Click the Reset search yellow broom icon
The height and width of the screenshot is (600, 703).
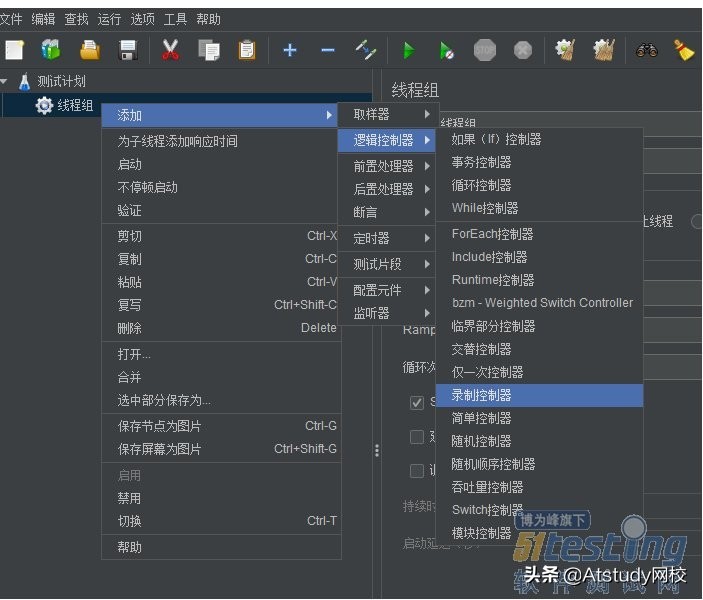684,50
